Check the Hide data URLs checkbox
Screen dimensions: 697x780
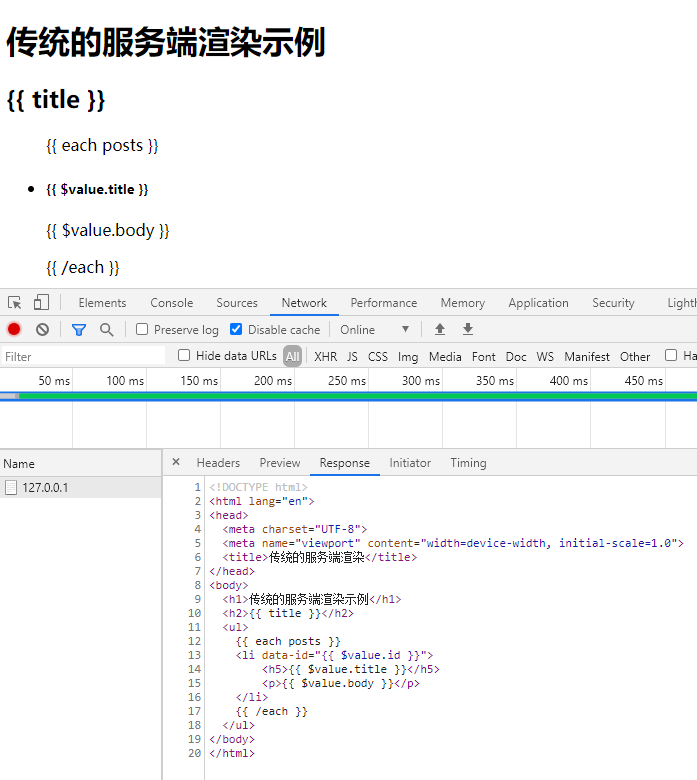(184, 355)
